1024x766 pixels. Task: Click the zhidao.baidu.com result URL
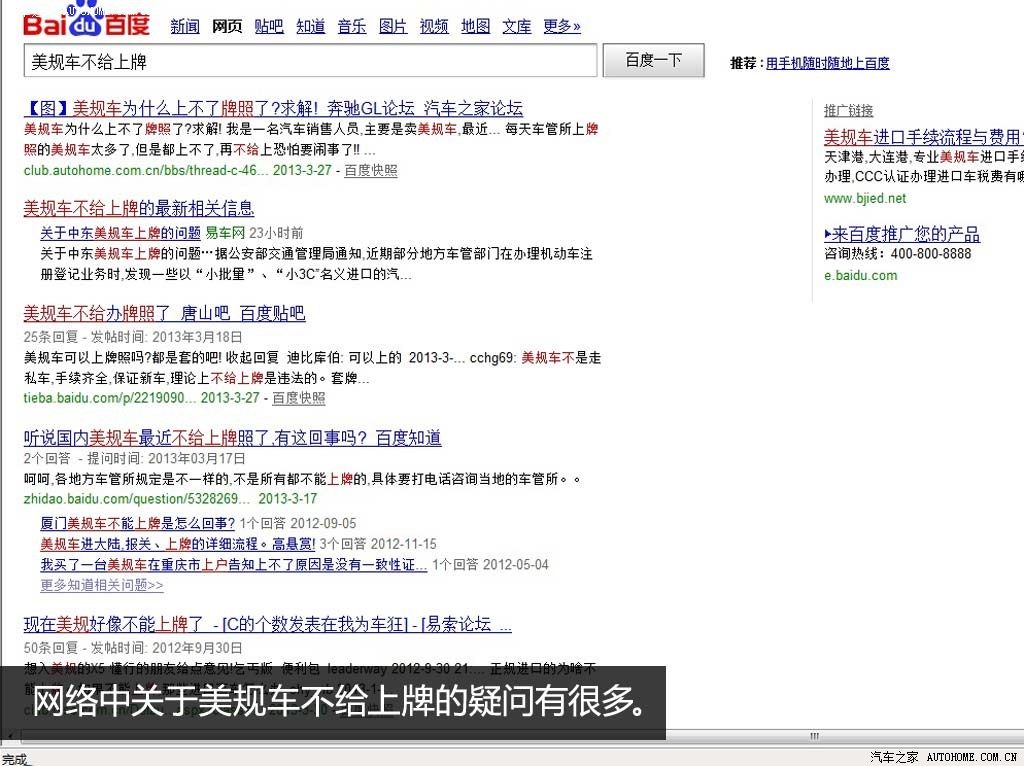click(x=136, y=499)
